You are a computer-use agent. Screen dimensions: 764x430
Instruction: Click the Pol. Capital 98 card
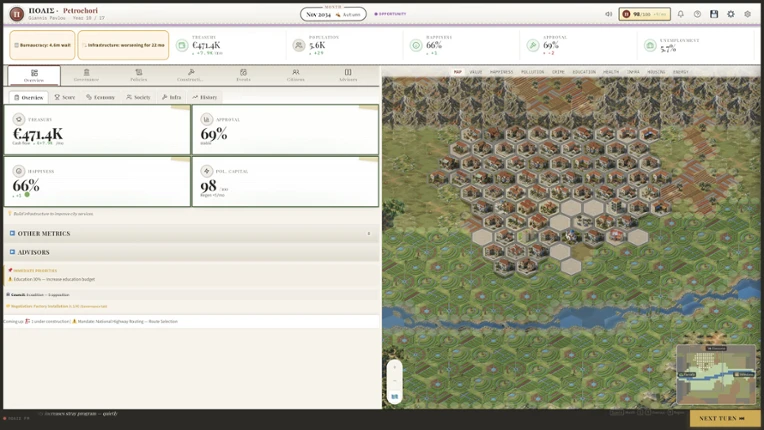pos(285,182)
